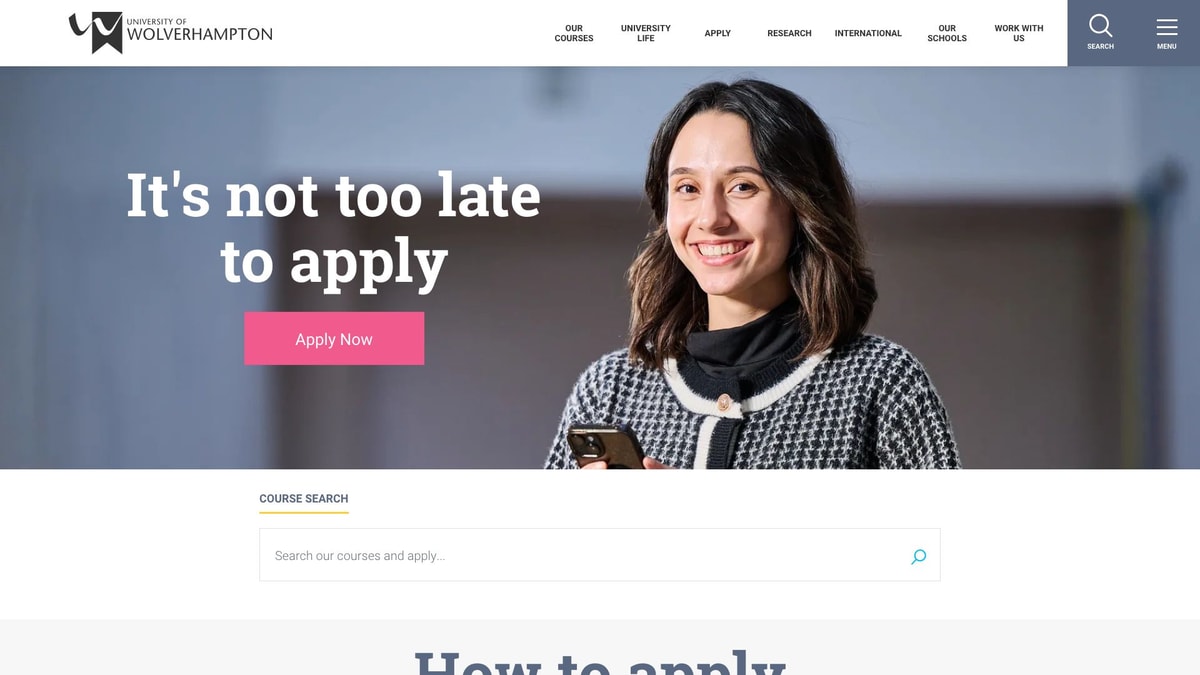Select International in the top navigation
The width and height of the screenshot is (1200, 675).
coord(868,33)
